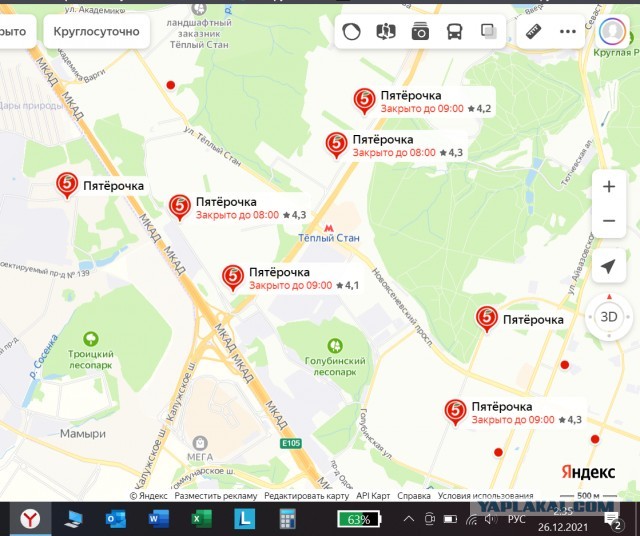Open the © Яндекс link
The image size is (640, 536).
(x=149, y=496)
